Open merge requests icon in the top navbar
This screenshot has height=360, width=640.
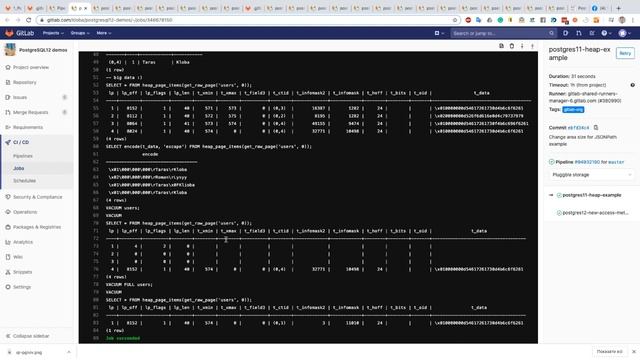(x=579, y=33)
